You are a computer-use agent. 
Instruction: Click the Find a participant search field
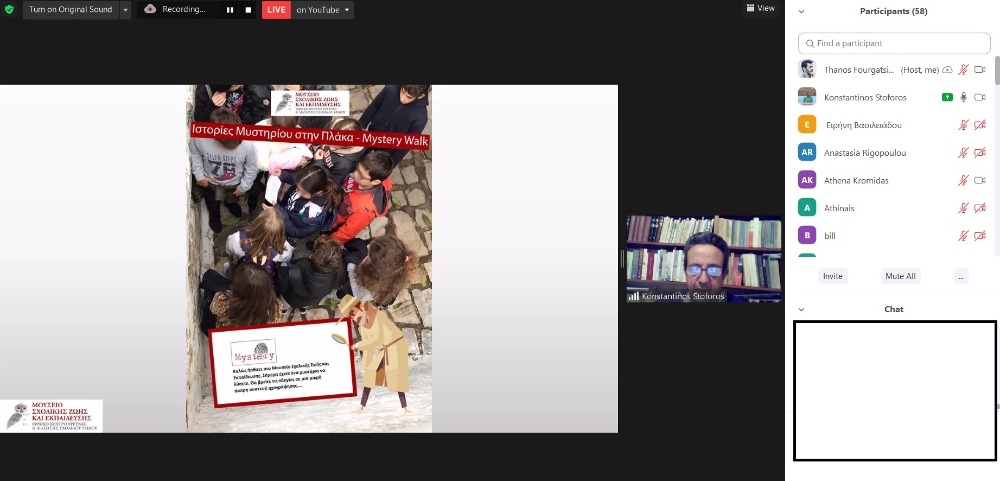[x=895, y=43]
